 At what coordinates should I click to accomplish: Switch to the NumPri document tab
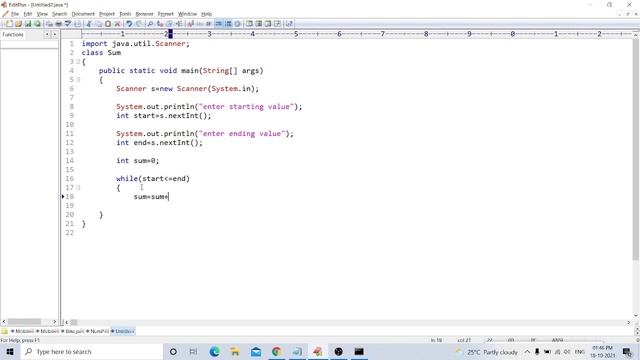pyautogui.click(x=98, y=331)
